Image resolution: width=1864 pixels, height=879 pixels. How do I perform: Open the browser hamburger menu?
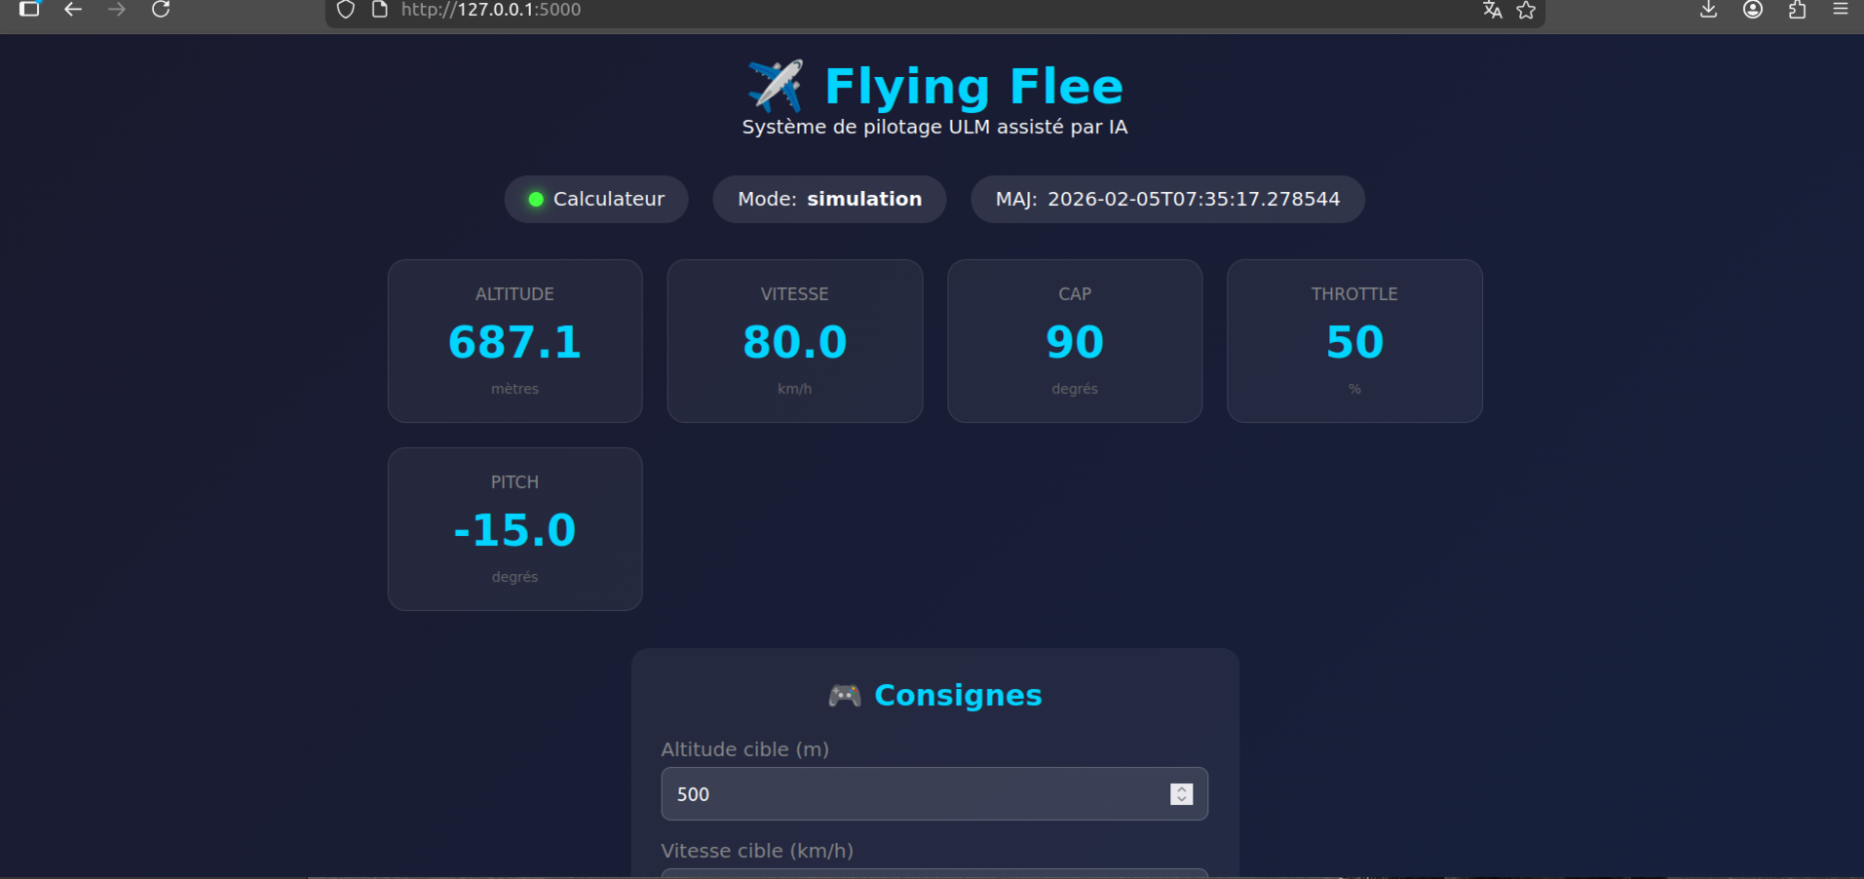pyautogui.click(x=1840, y=10)
